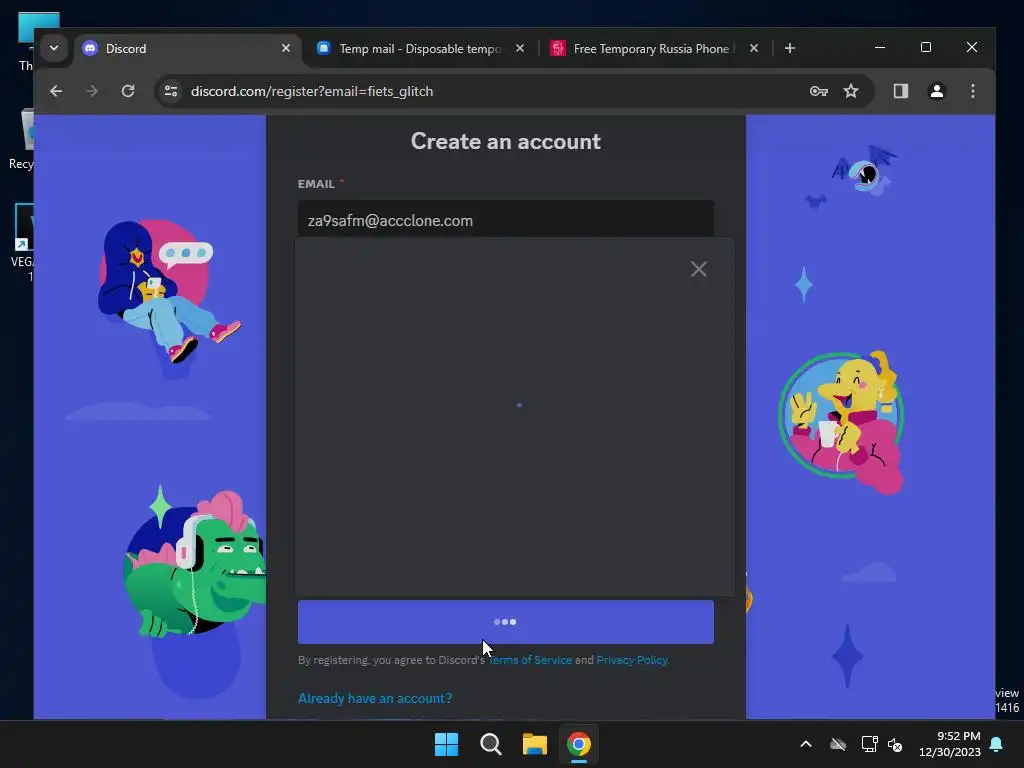
Task: Close the Free Temporary Russia Phone tab
Action: click(x=754, y=48)
